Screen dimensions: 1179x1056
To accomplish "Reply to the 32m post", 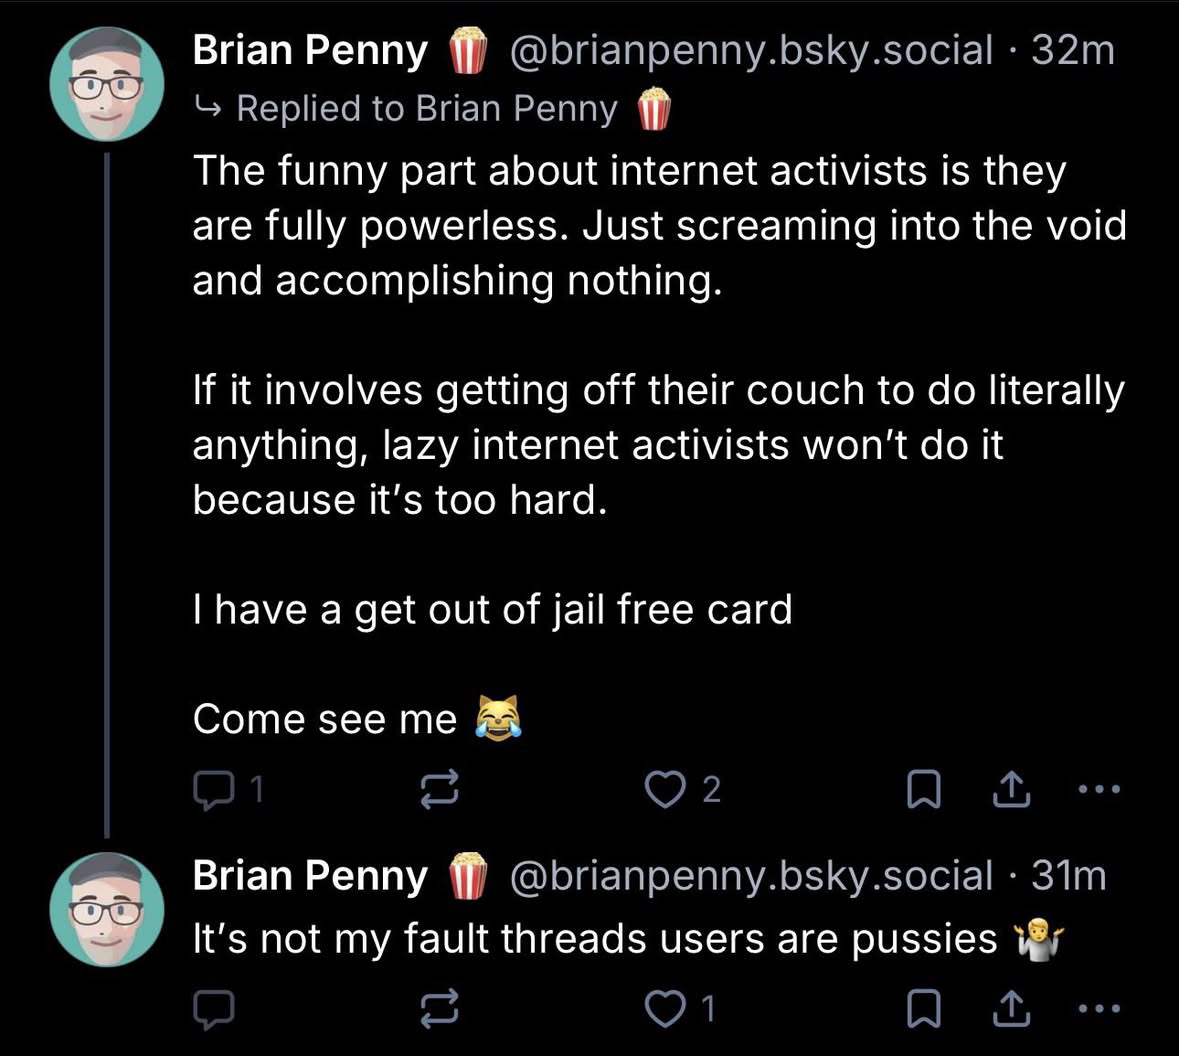I will (x=212, y=790).
